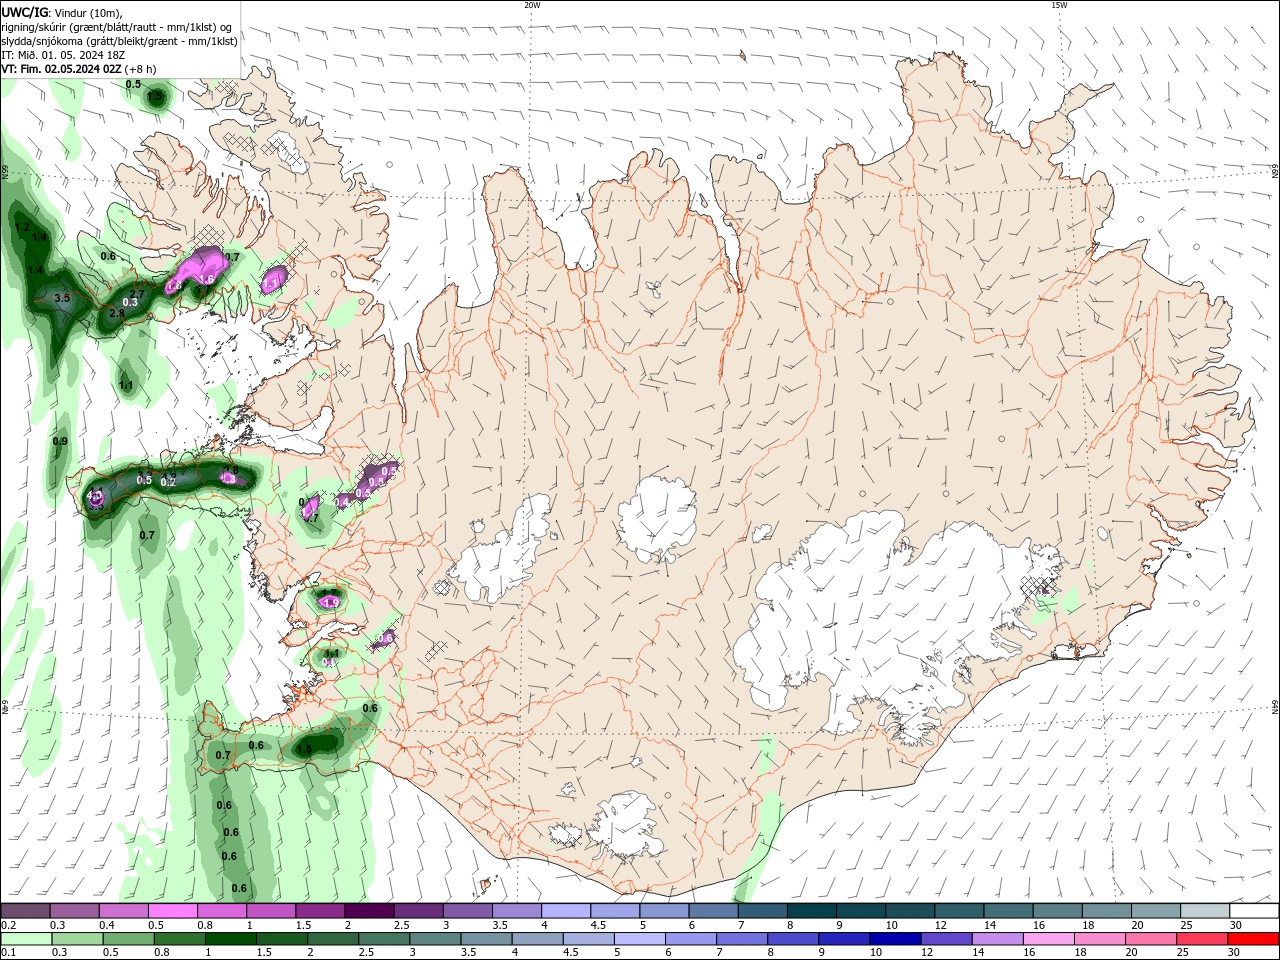This screenshot has width=1280, height=960.
Task: Select lower legend swatch between 3 and 3.5
Action: tap(435, 938)
